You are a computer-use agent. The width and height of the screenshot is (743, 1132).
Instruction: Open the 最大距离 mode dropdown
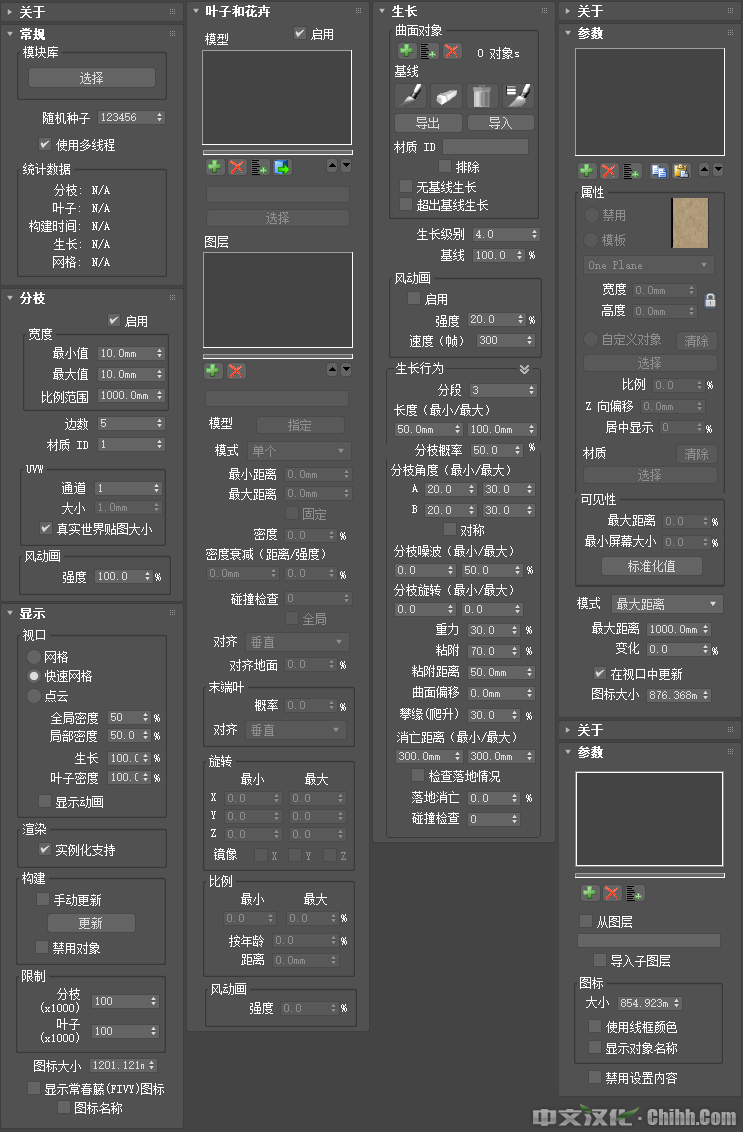pos(667,604)
